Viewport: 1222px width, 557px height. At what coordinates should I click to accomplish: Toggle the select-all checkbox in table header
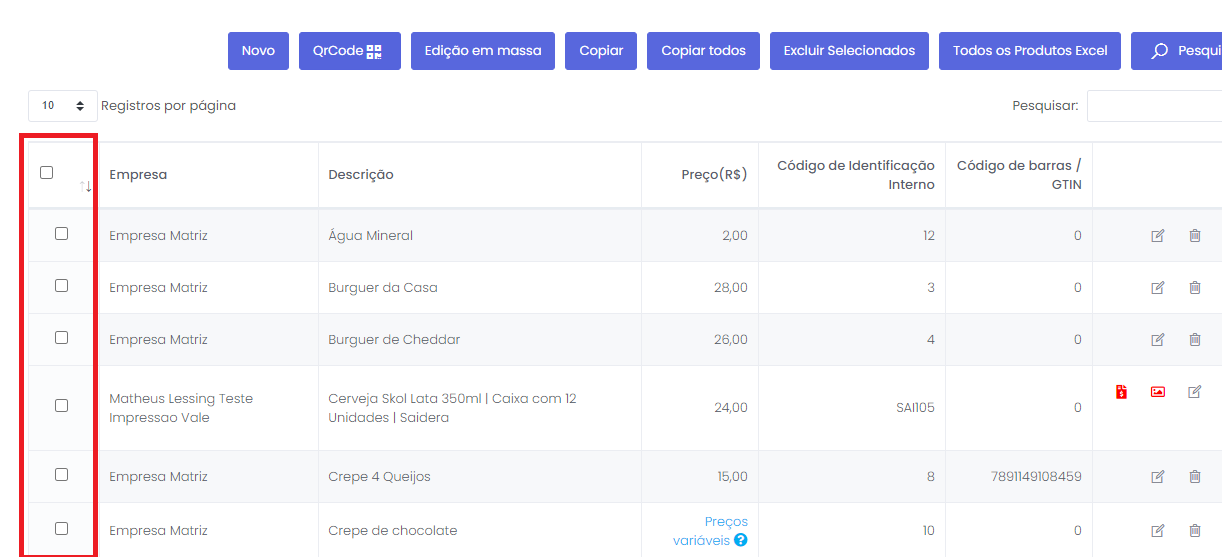(x=47, y=173)
